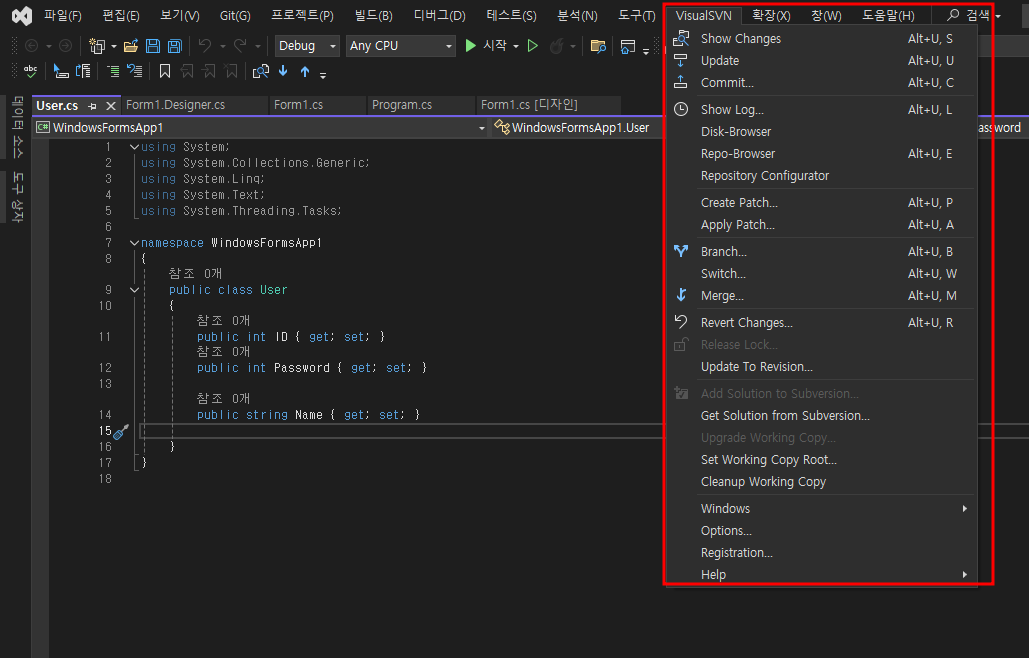
Task: Choose Cleanup Working Copy menu item
Action: (x=822, y=482)
